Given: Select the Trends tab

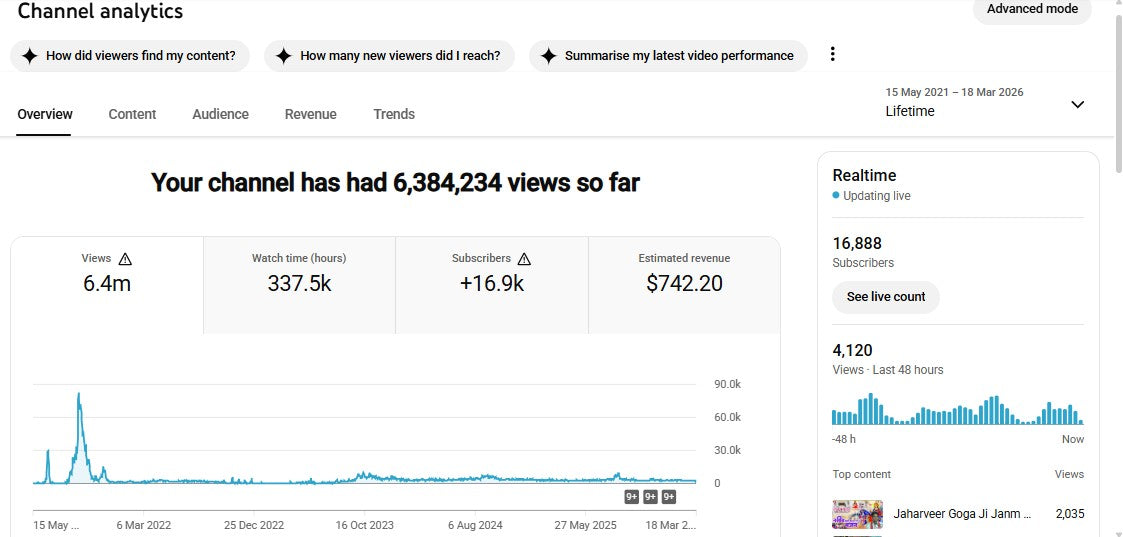Looking at the screenshot, I should pyautogui.click(x=394, y=114).
